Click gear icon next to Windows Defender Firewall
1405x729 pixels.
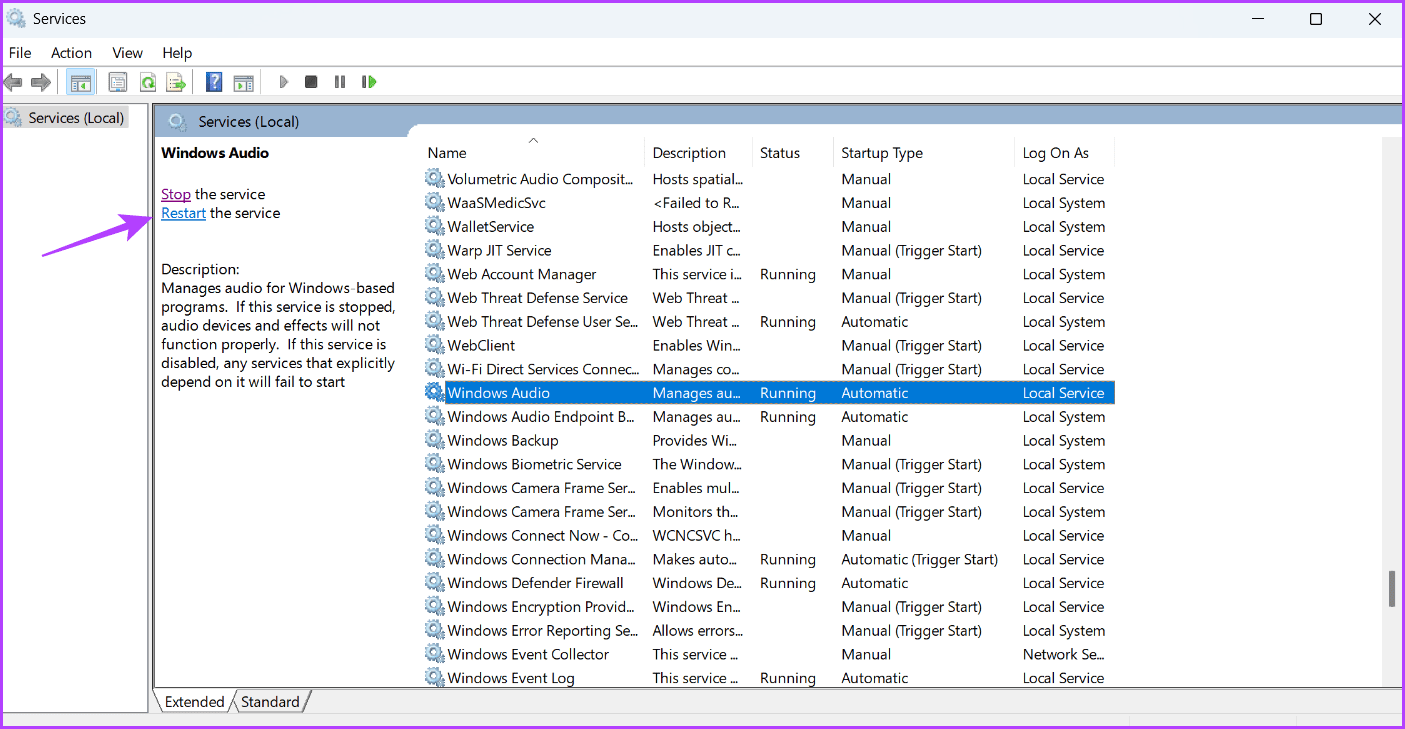435,583
